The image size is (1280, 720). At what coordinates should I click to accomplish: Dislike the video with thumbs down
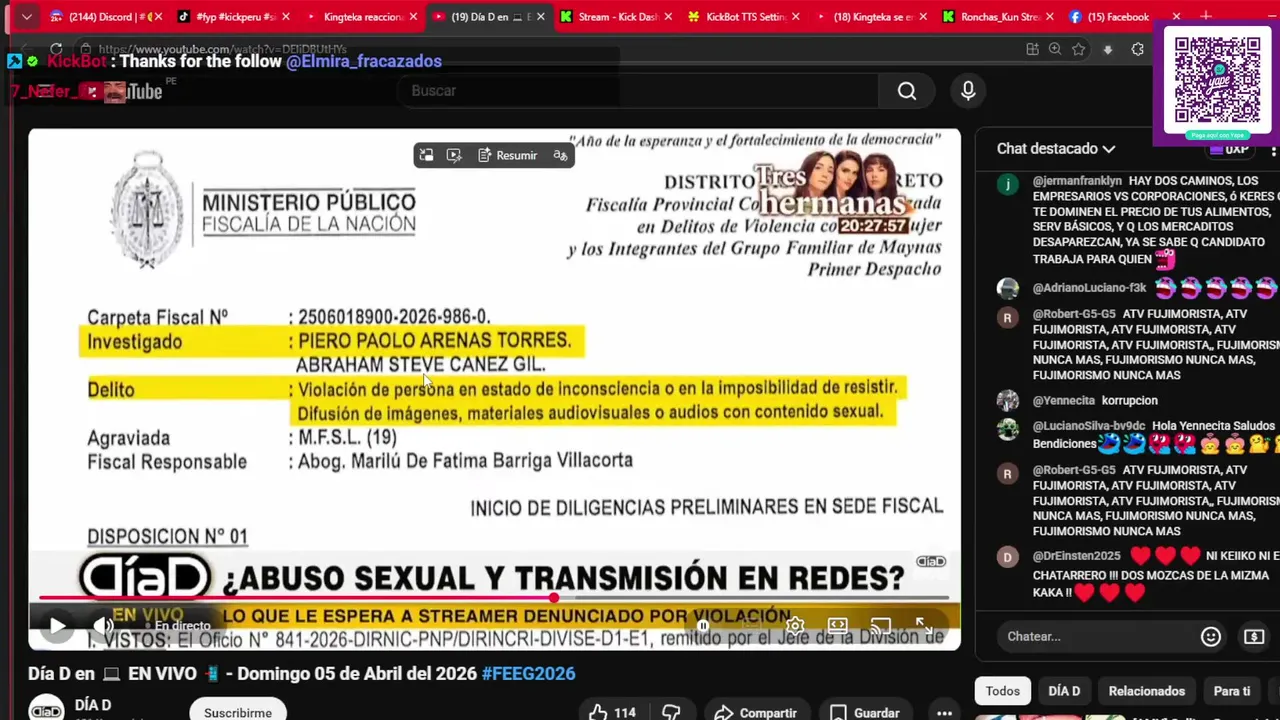[x=672, y=712]
